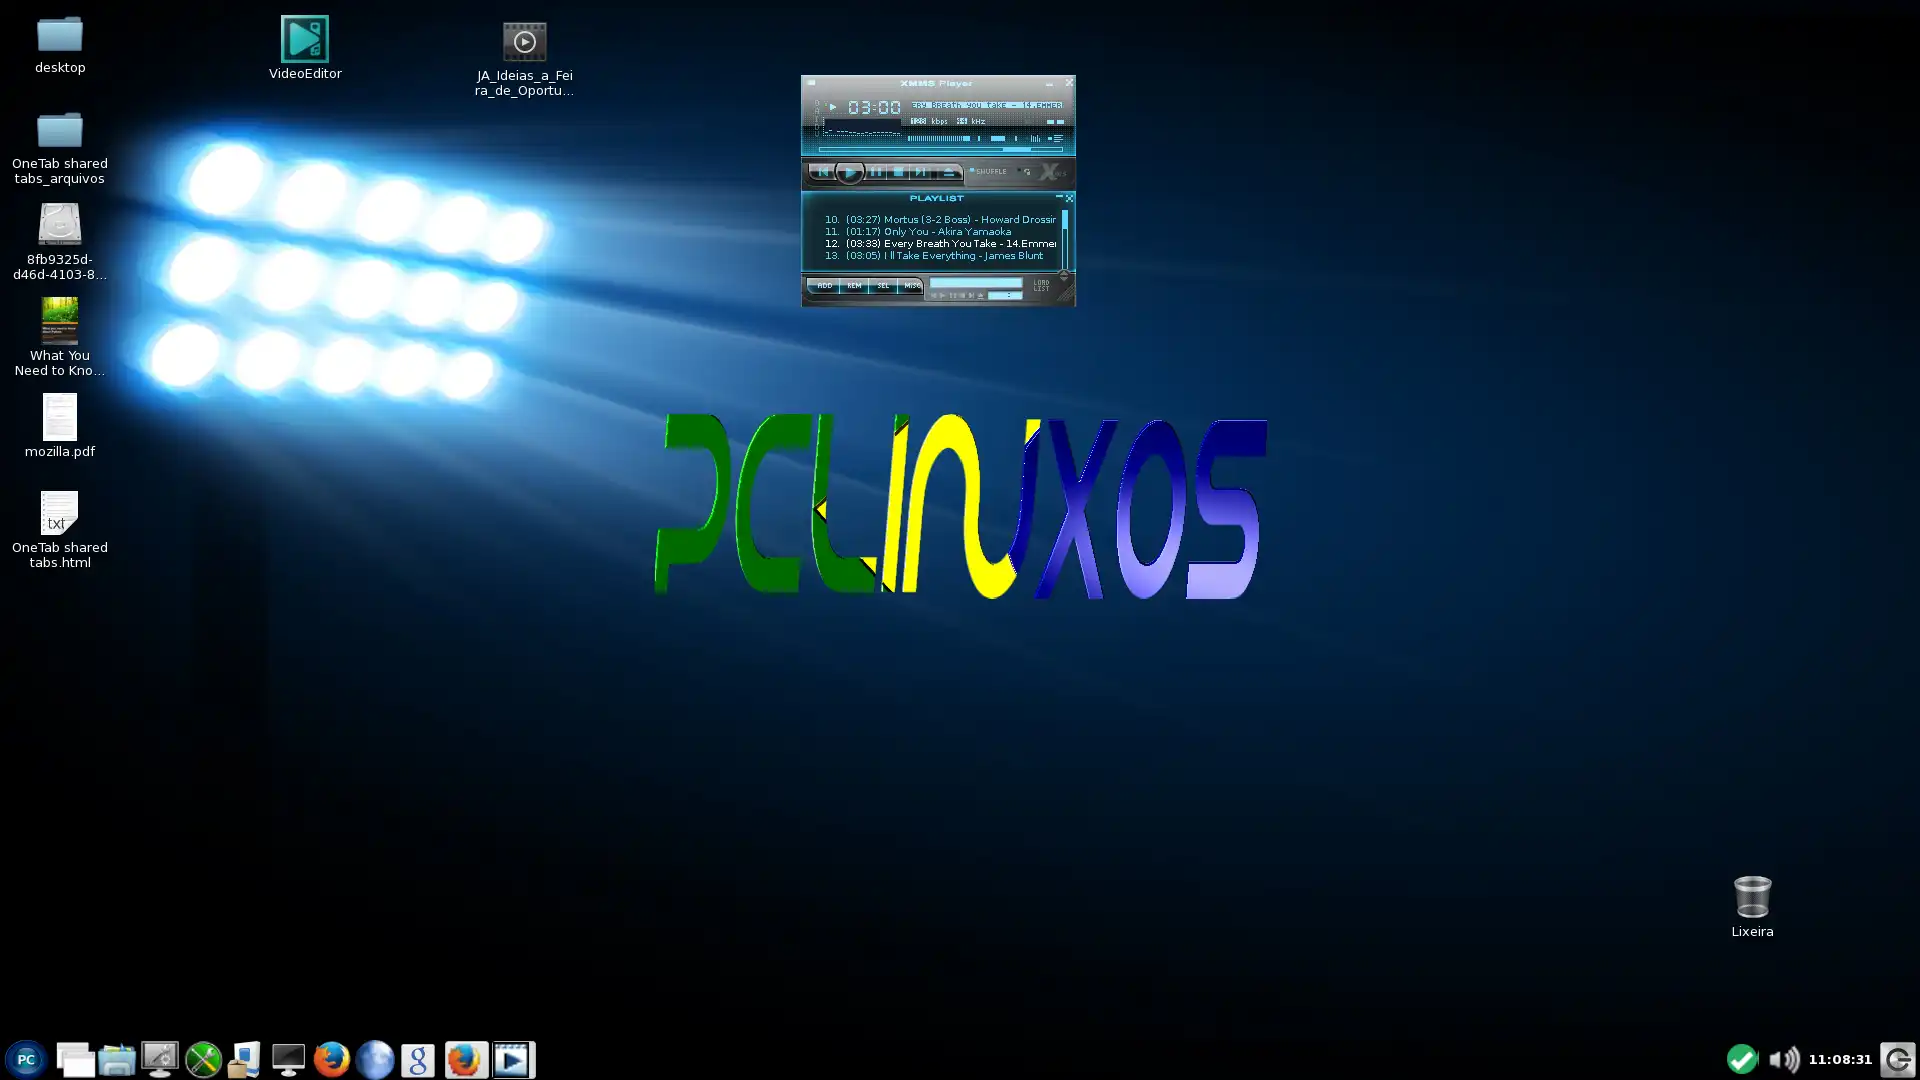
Task: Open the playlist ADD menu
Action: (x=825, y=285)
